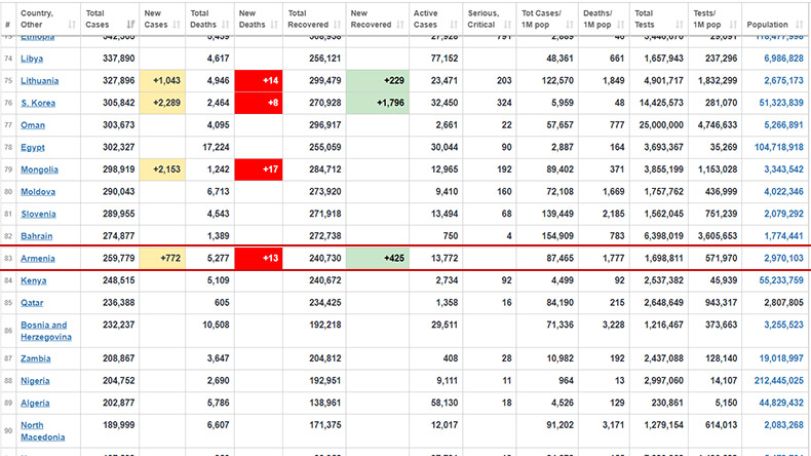
Task: Click Bosnia population link 3,255,523
Action: tap(784, 325)
